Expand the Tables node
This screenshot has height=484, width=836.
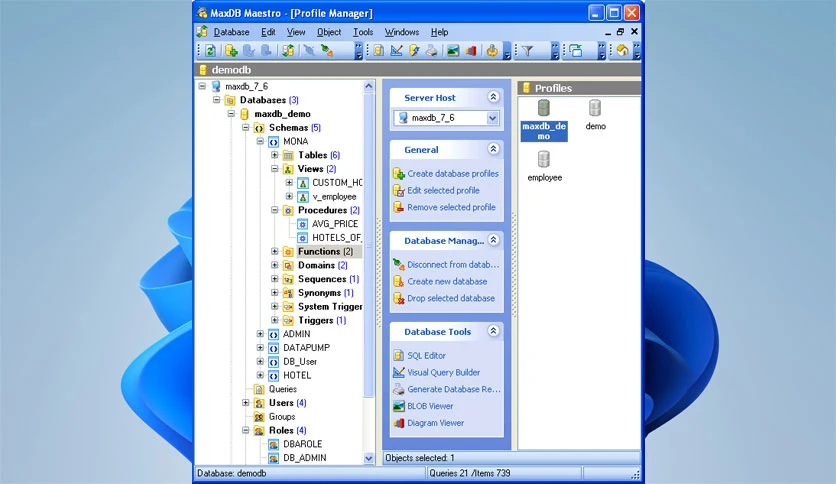275,155
